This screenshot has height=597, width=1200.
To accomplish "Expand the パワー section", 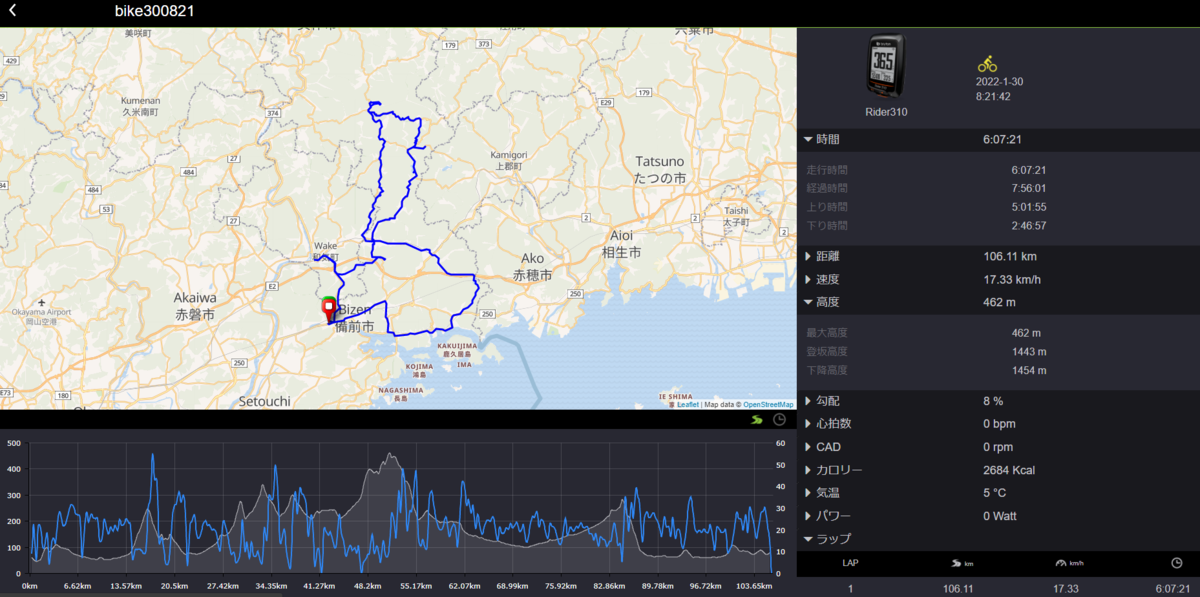I will click(808, 516).
